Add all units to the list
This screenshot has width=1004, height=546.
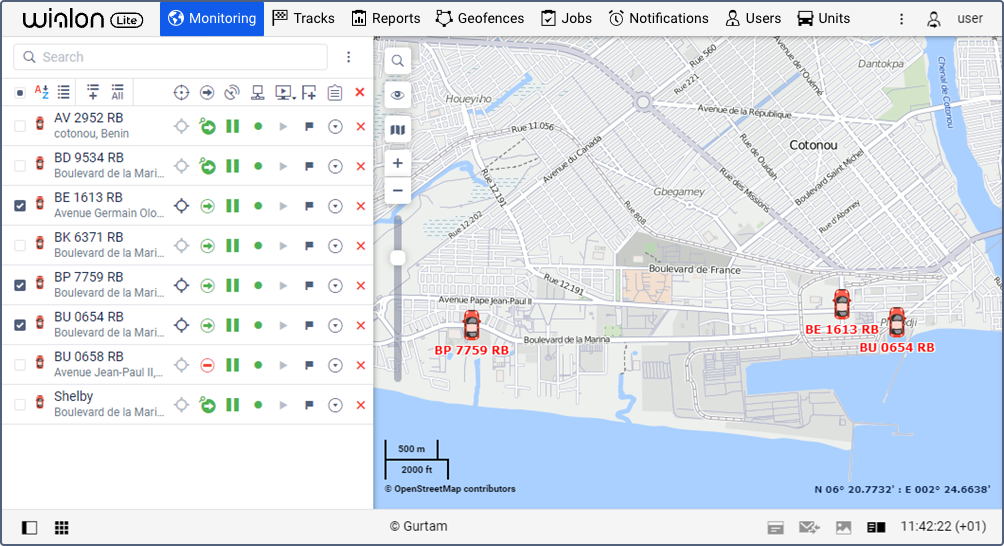(x=117, y=92)
